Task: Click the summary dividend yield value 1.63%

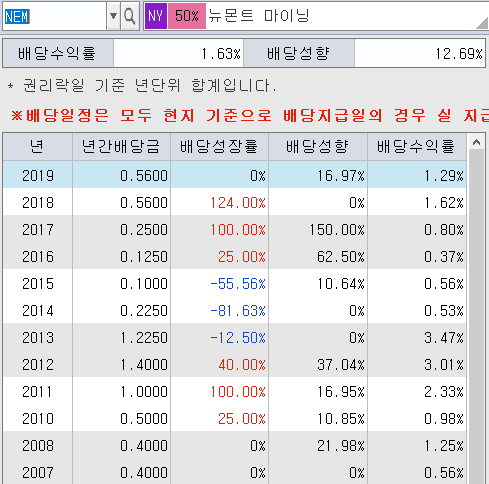Action: (x=221, y=53)
